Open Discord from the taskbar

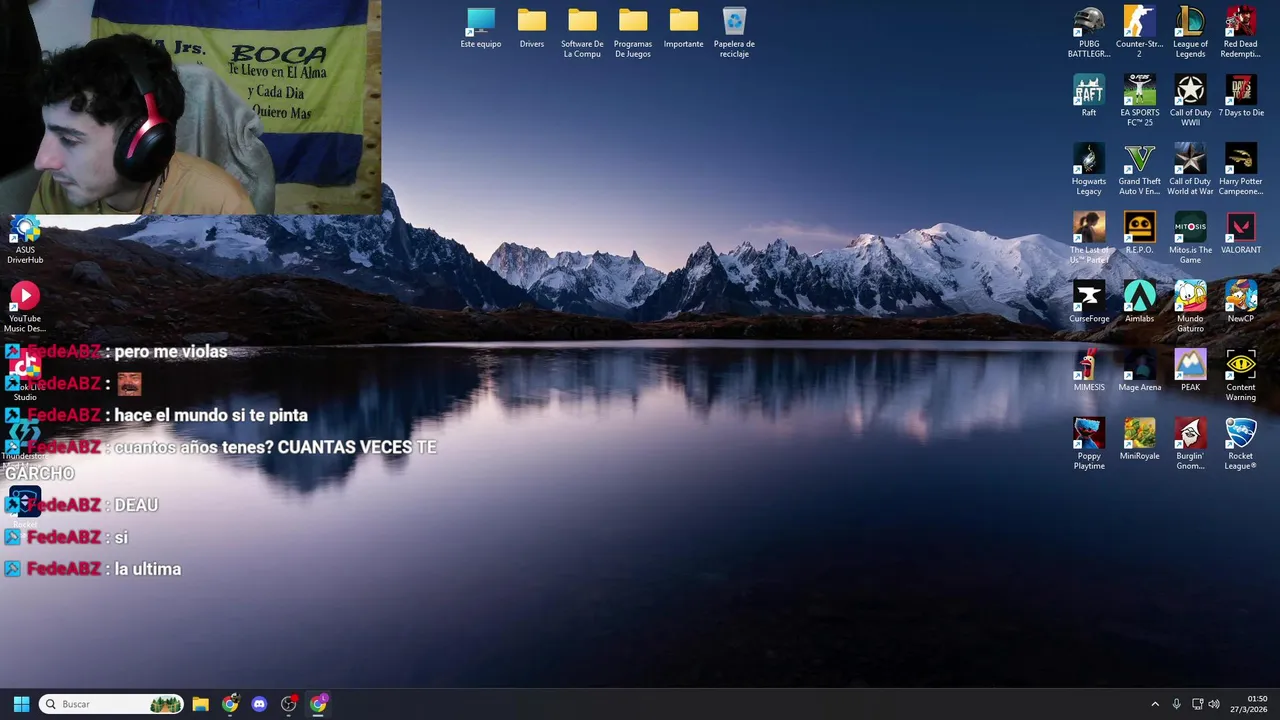259,704
